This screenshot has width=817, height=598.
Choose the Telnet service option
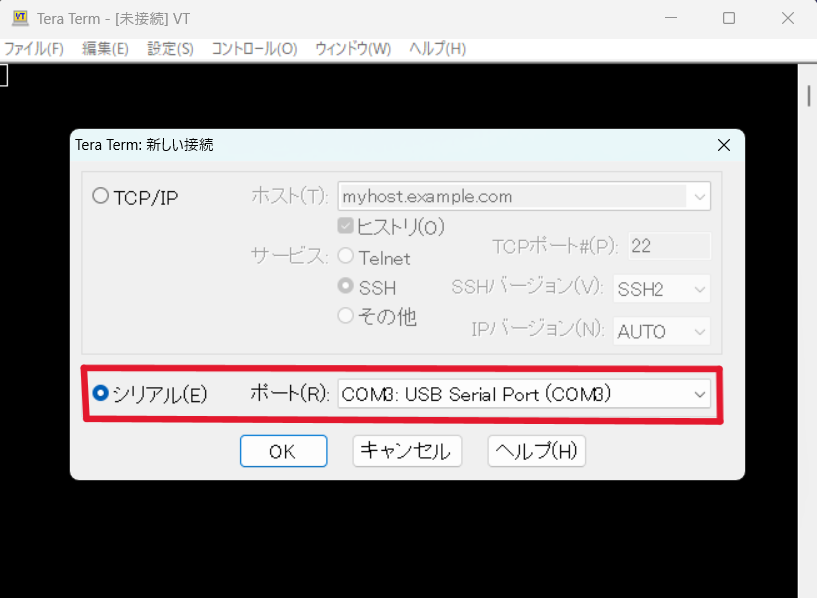point(344,257)
